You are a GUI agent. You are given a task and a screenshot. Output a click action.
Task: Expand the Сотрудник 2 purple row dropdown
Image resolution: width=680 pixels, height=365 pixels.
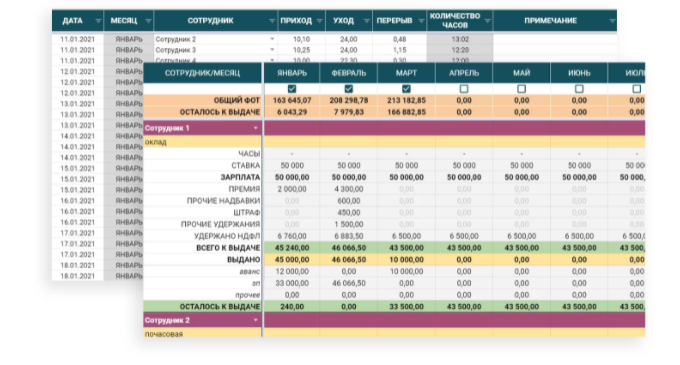(255, 320)
